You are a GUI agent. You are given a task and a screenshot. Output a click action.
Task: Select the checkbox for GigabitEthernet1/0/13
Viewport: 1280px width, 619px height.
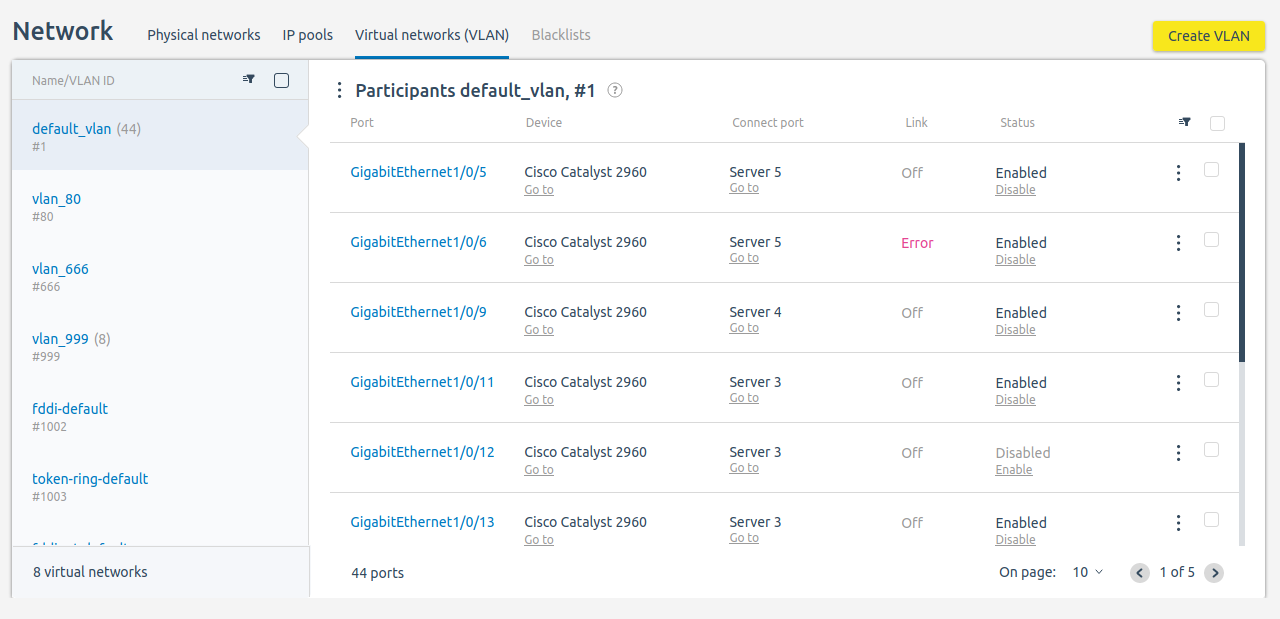[x=1211, y=520]
